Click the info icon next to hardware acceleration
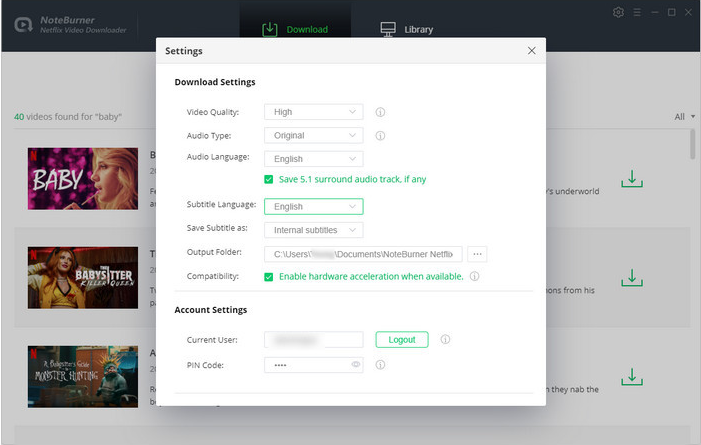Screen dimensions: 701x445 coord(475,276)
